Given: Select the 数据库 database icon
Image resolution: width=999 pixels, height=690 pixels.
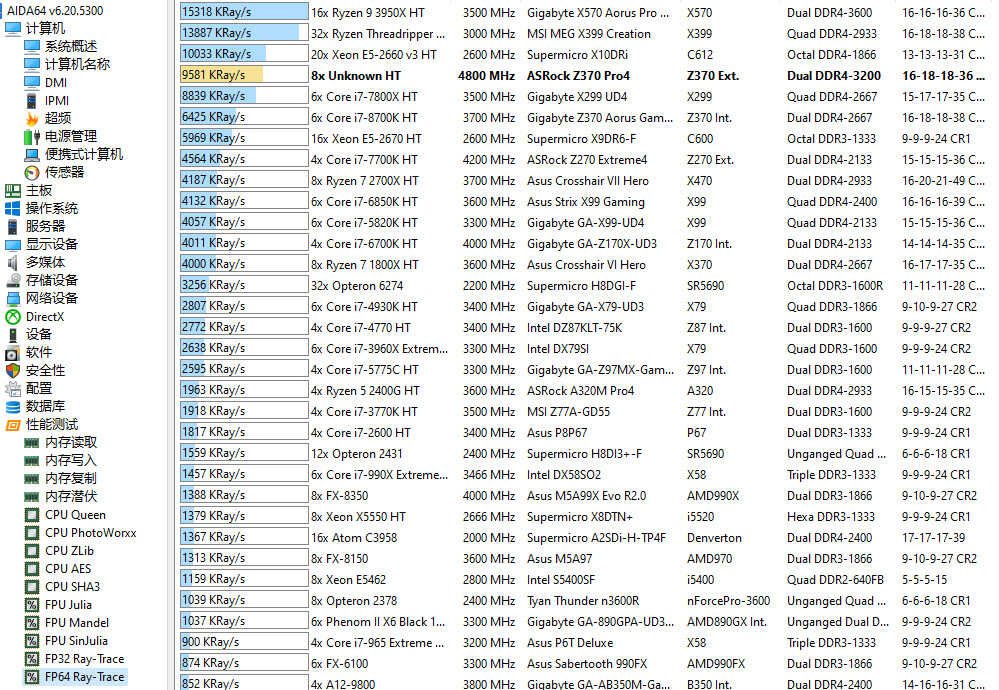Looking at the screenshot, I should [13, 406].
